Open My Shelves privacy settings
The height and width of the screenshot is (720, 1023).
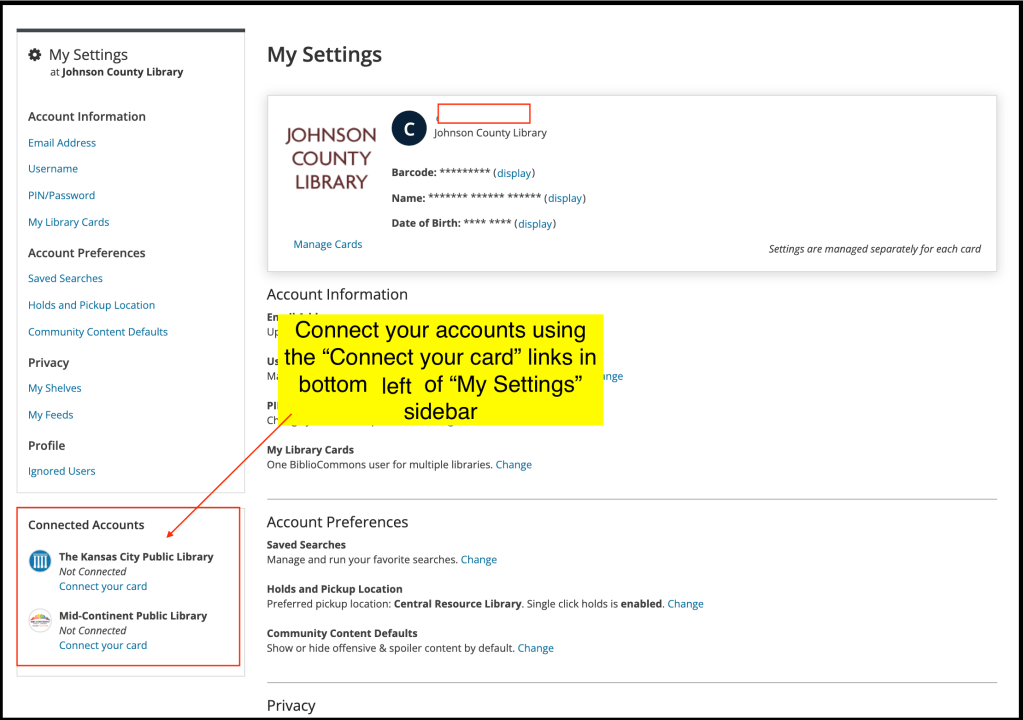(55, 388)
